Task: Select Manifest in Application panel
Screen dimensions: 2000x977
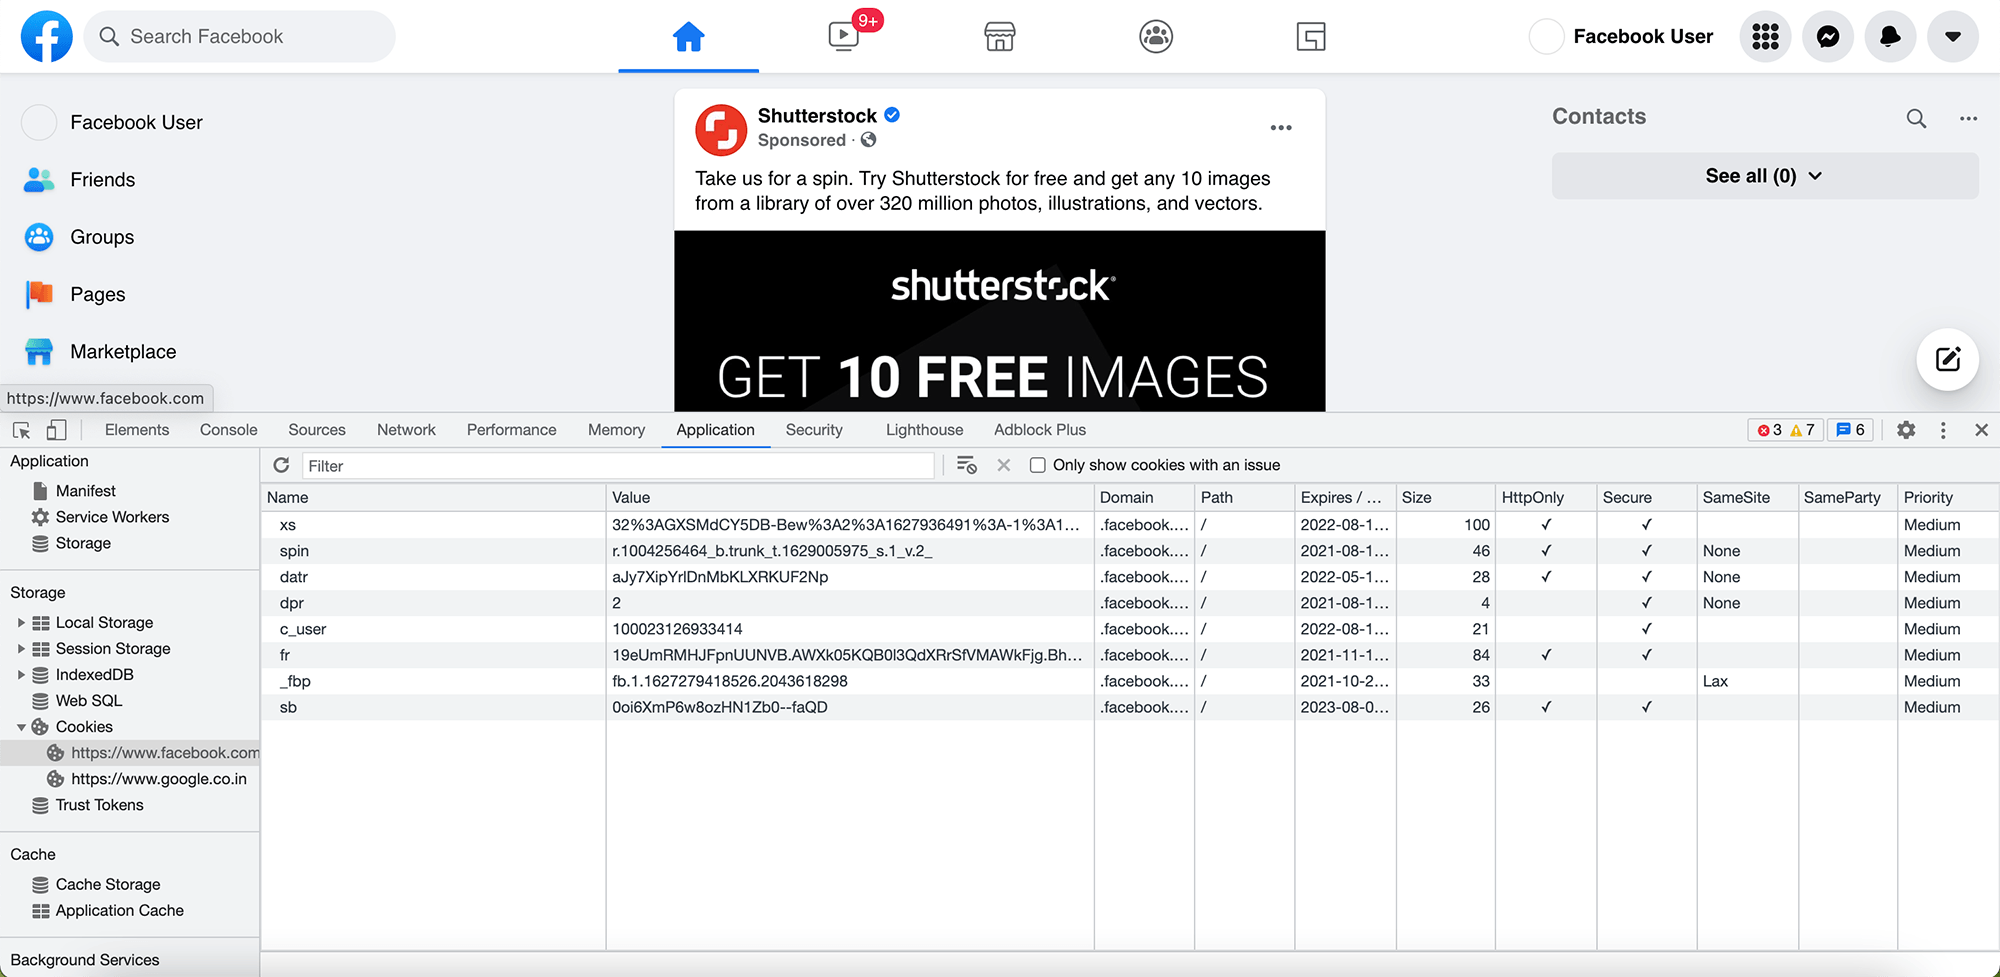Action: tap(86, 491)
